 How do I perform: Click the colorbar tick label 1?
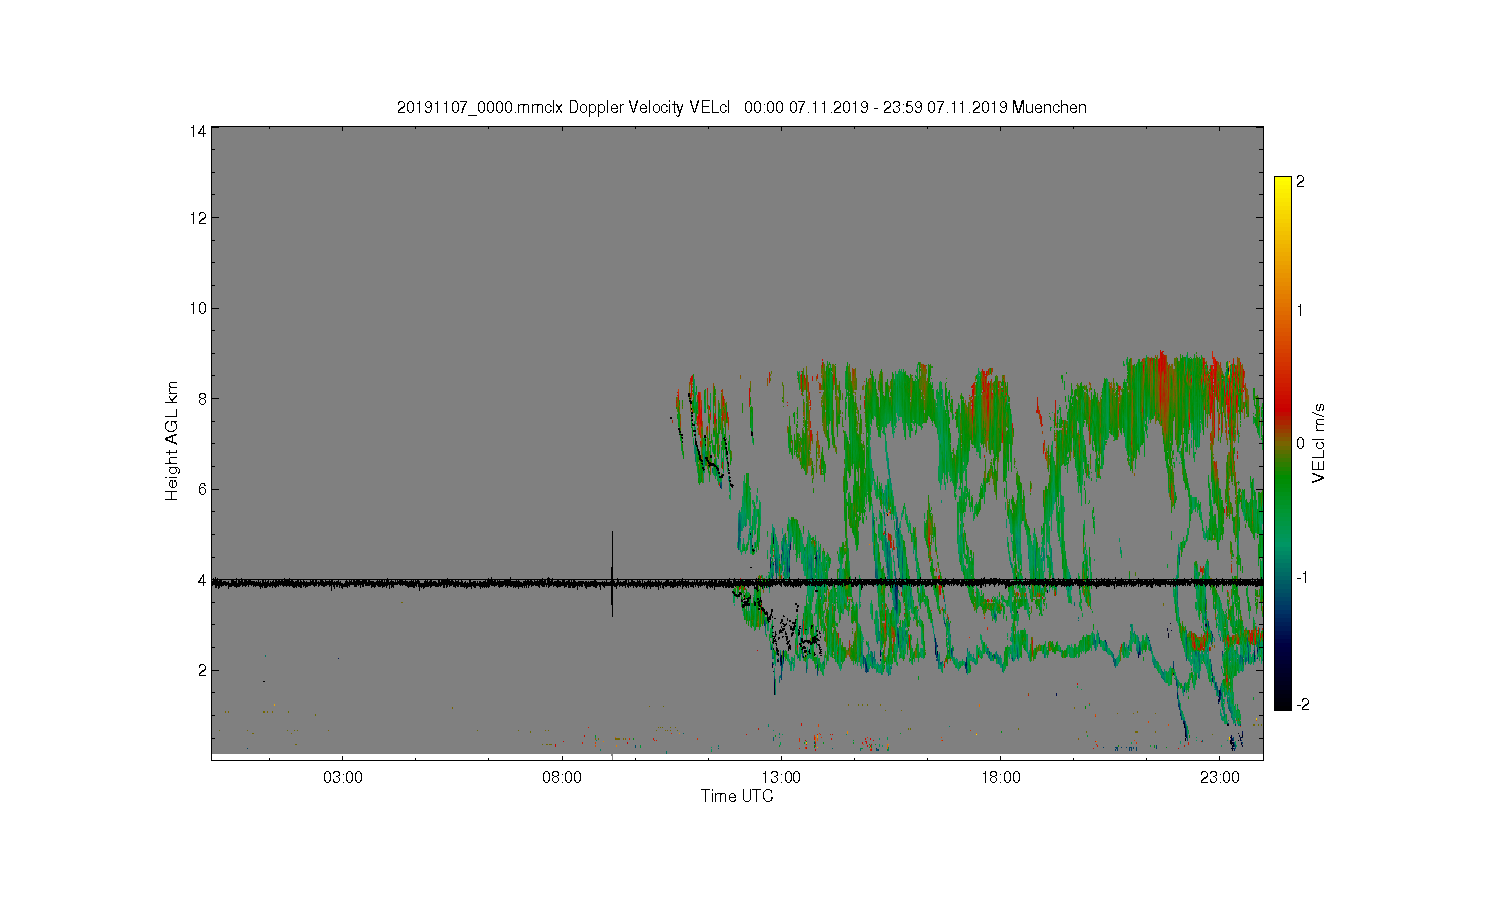coord(1300,310)
